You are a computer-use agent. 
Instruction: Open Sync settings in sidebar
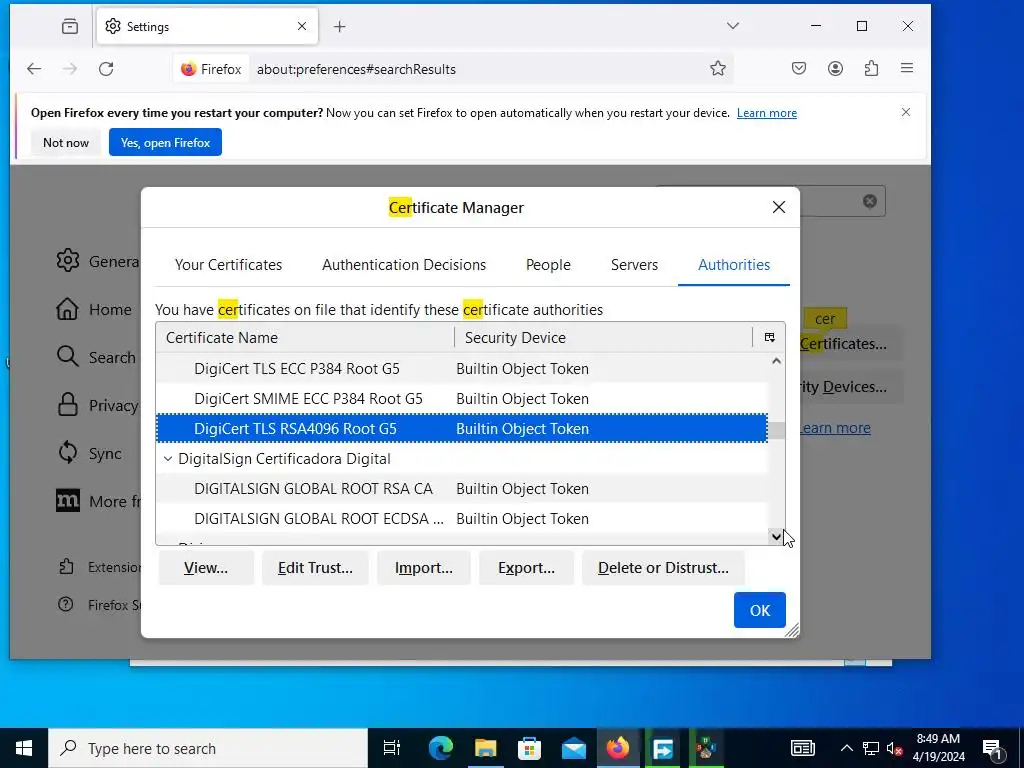pos(67,453)
